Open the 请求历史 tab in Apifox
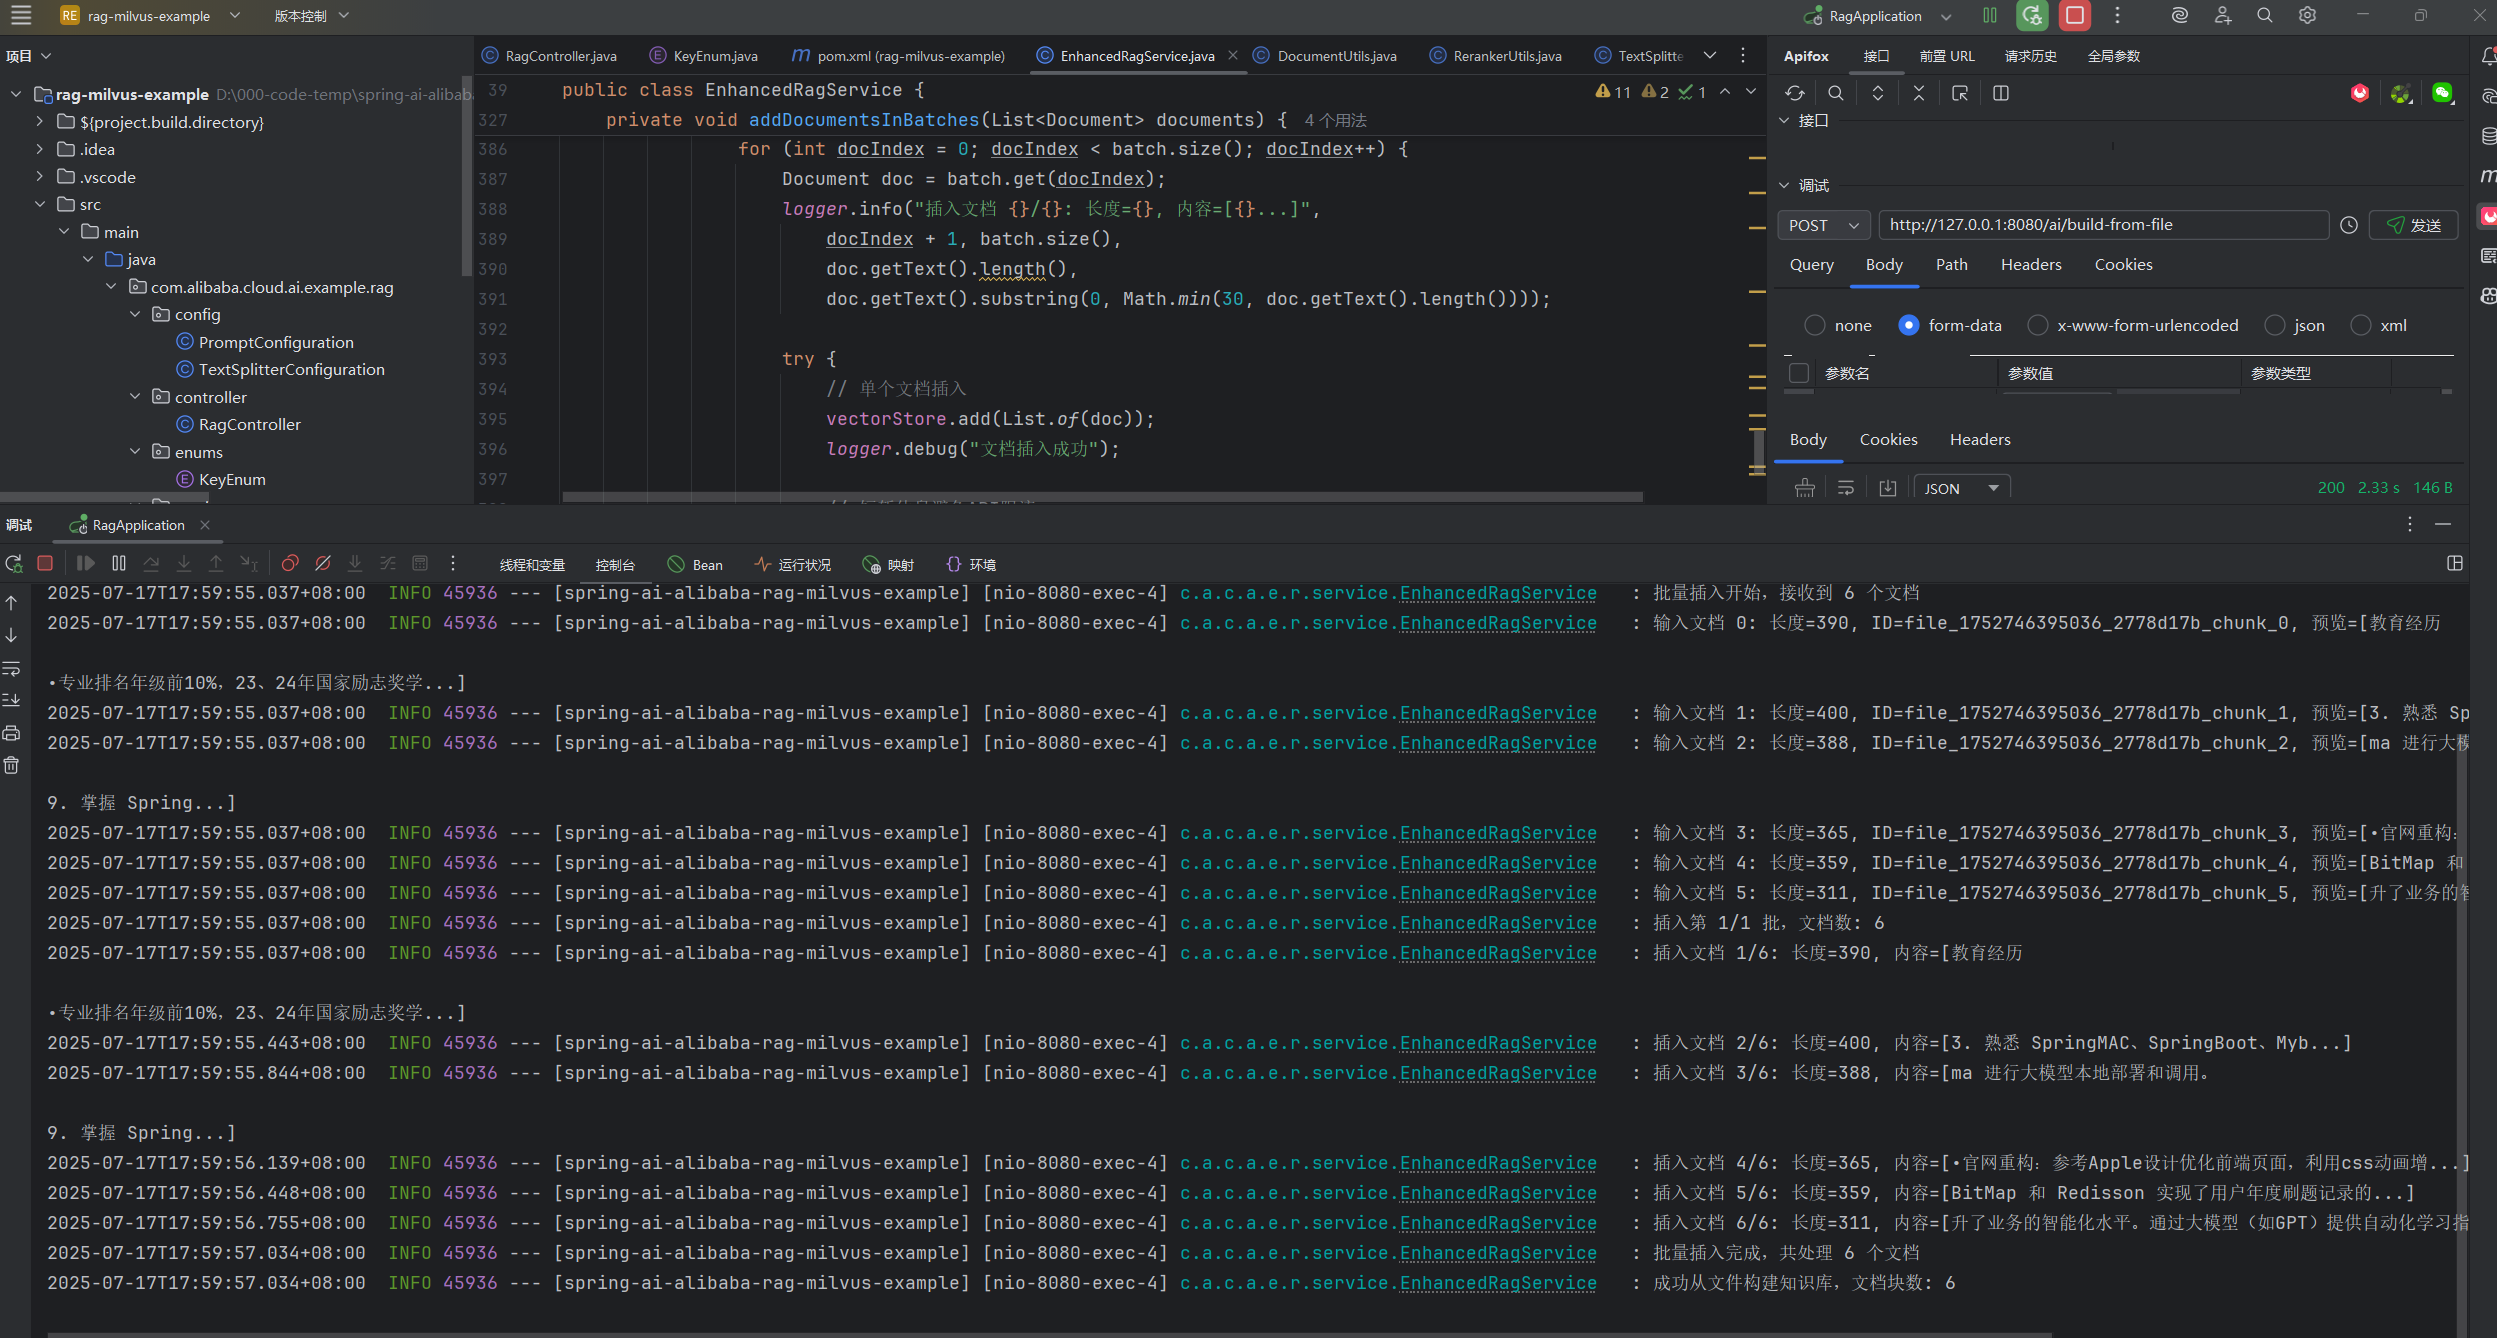 pyautogui.click(x=2030, y=56)
